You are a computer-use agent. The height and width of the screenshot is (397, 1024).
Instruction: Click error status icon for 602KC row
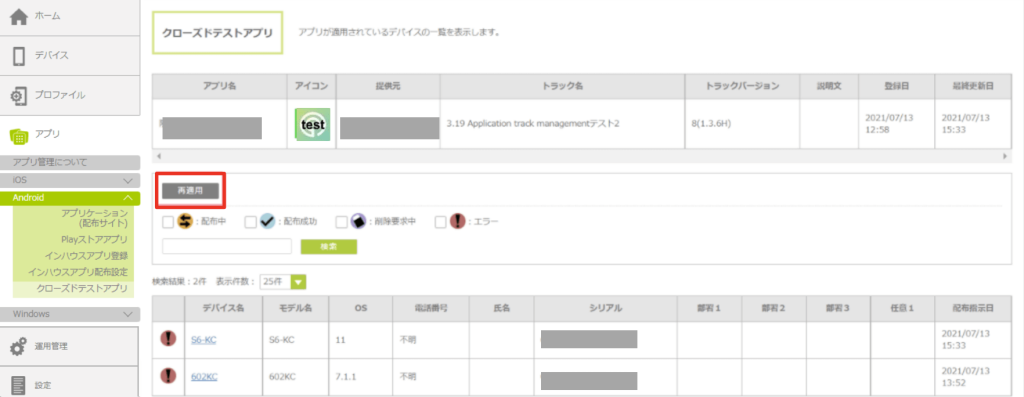(x=168, y=375)
